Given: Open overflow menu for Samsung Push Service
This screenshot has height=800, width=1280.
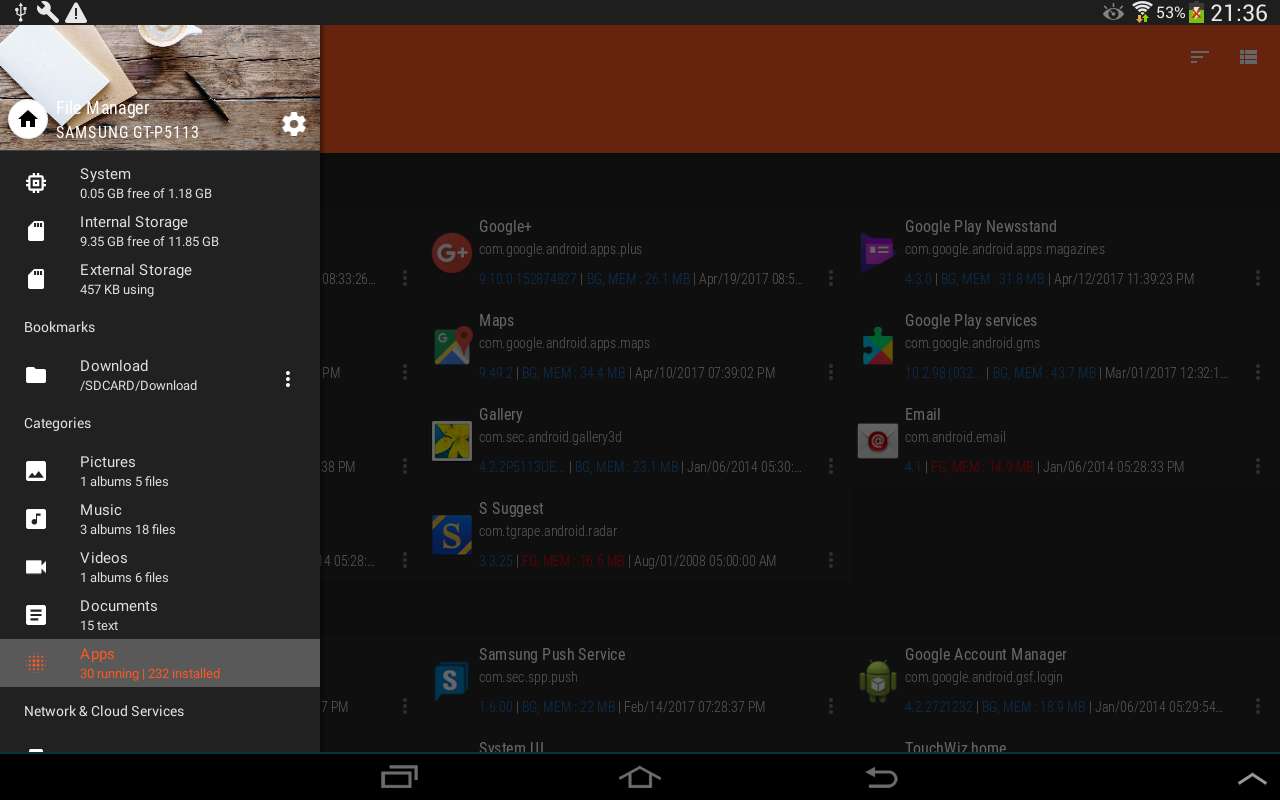Looking at the screenshot, I should click(831, 707).
